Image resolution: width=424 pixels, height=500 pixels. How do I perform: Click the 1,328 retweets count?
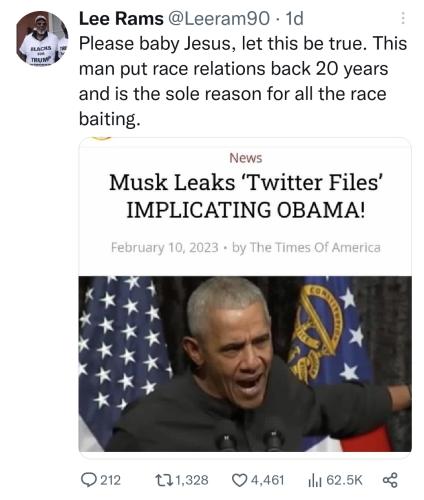(x=192, y=480)
